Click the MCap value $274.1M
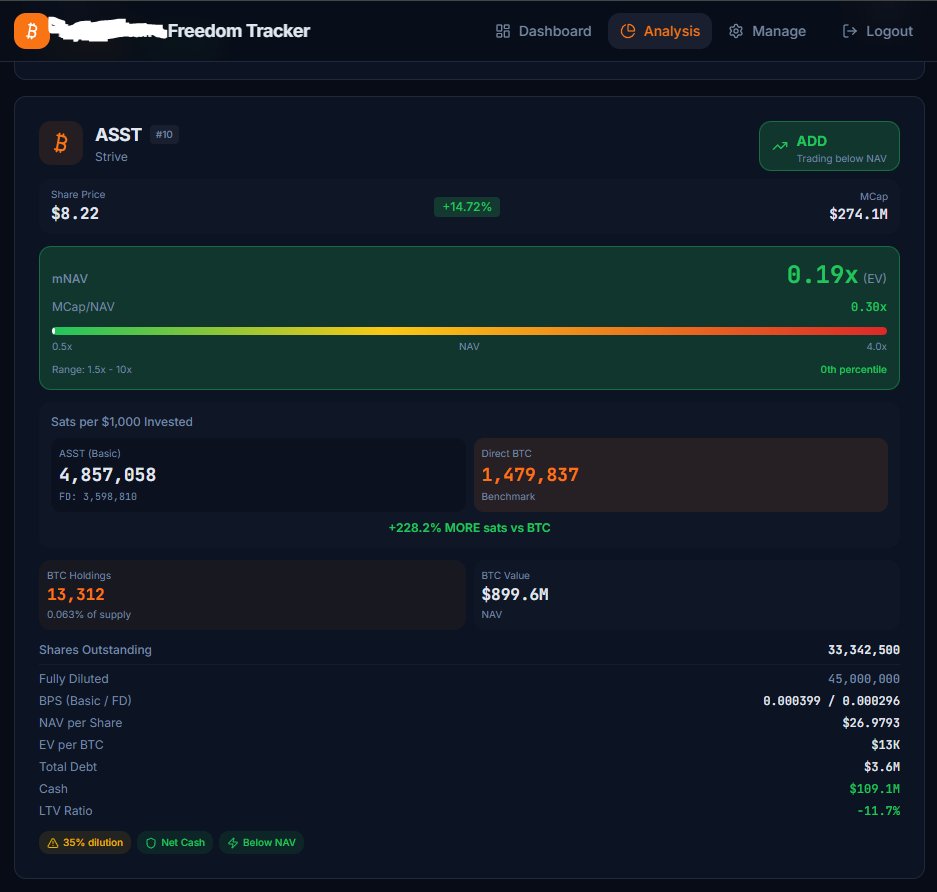This screenshot has height=892, width=937. point(858,214)
